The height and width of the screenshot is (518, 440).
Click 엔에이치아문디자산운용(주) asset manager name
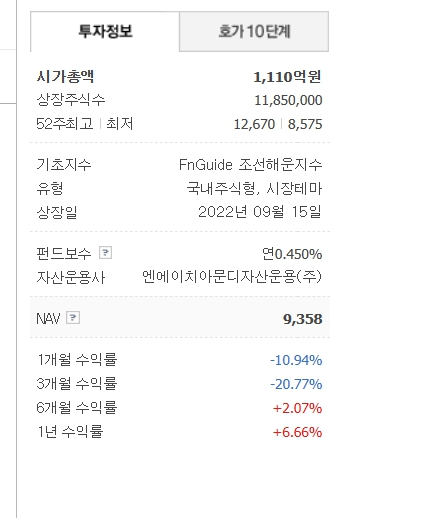232,277
